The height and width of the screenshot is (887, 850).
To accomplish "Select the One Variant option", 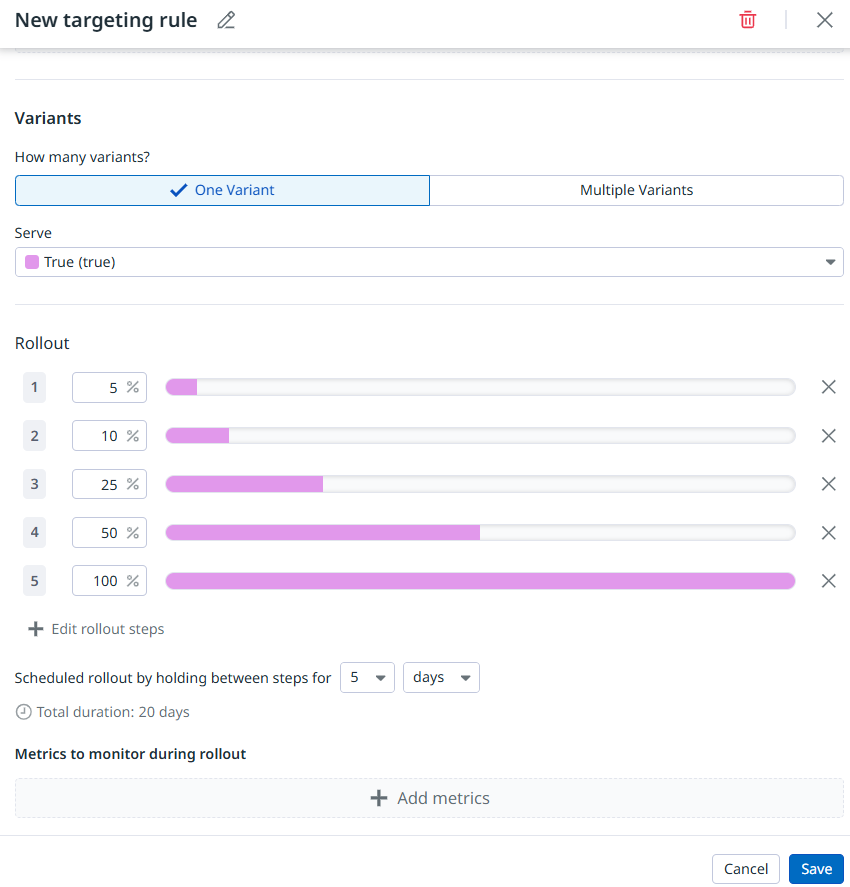I will pos(222,190).
